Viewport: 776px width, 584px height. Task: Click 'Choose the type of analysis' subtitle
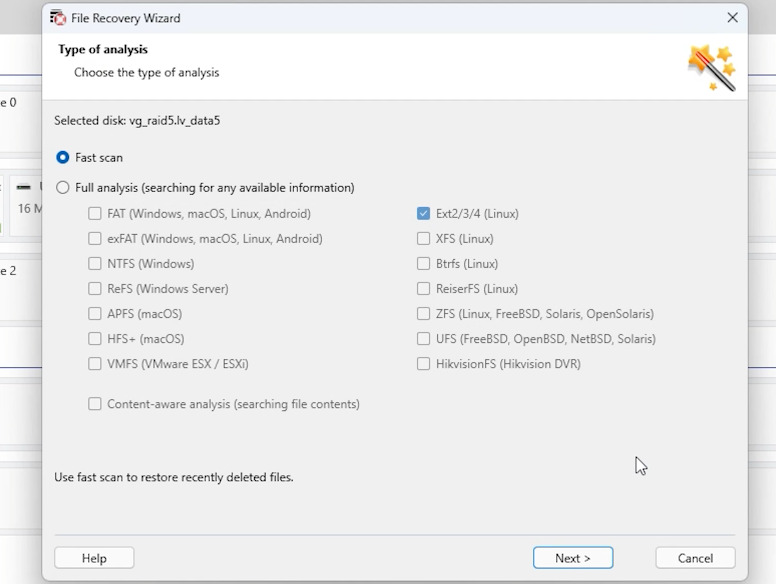pos(146,72)
